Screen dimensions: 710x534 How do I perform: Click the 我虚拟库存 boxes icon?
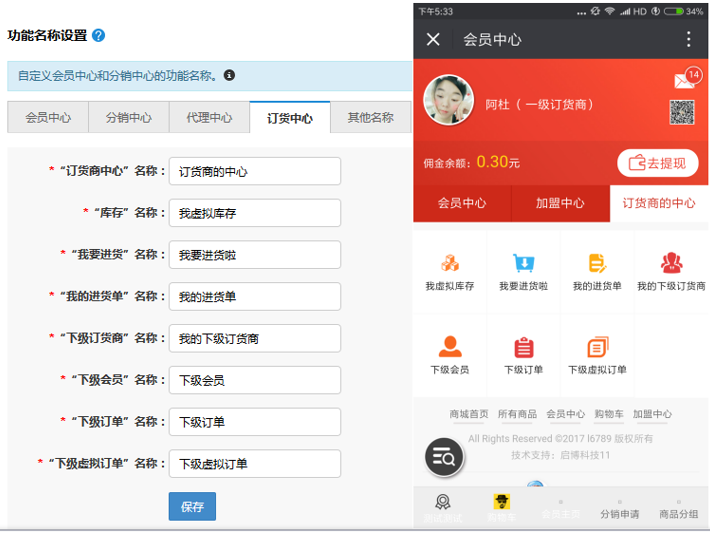point(450,264)
